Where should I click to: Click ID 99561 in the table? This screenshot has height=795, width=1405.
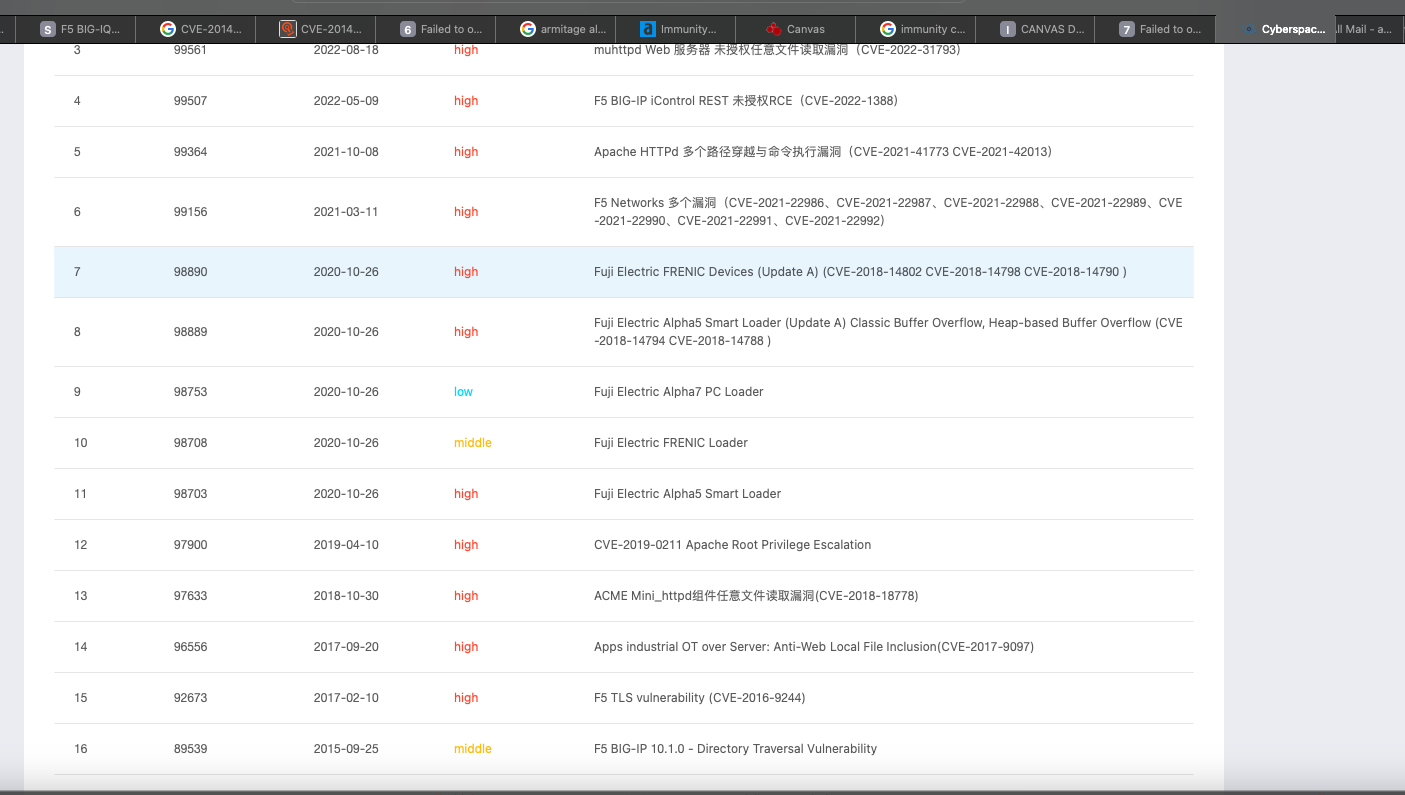pyautogui.click(x=190, y=50)
